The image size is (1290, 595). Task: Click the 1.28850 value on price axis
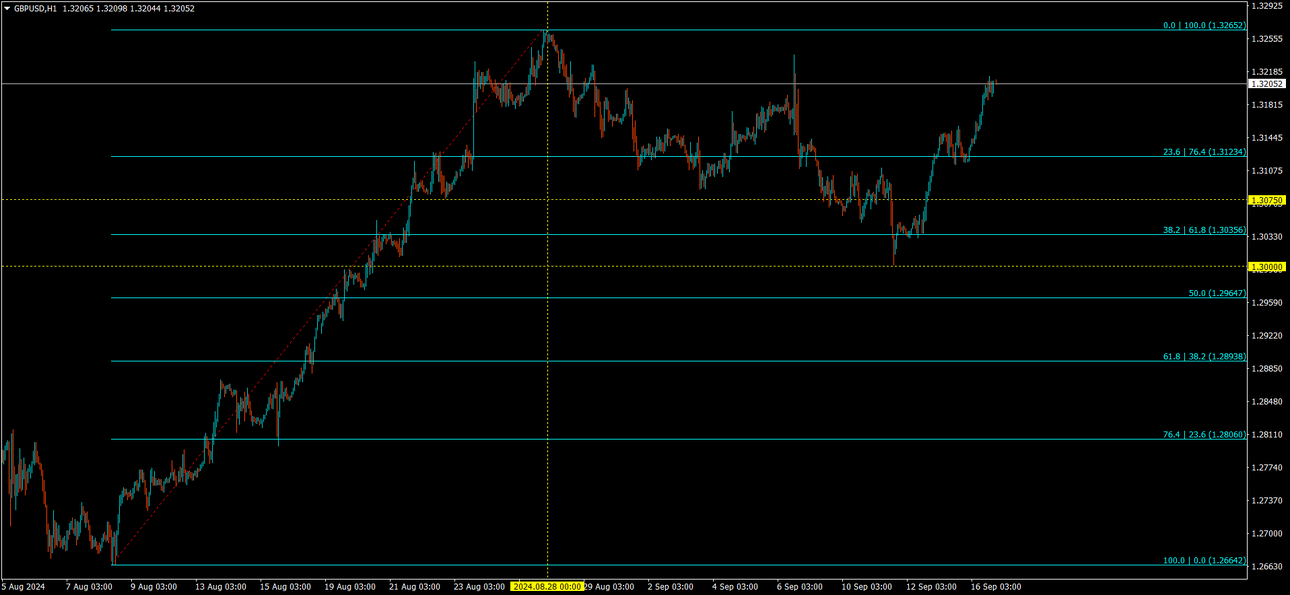point(1267,369)
